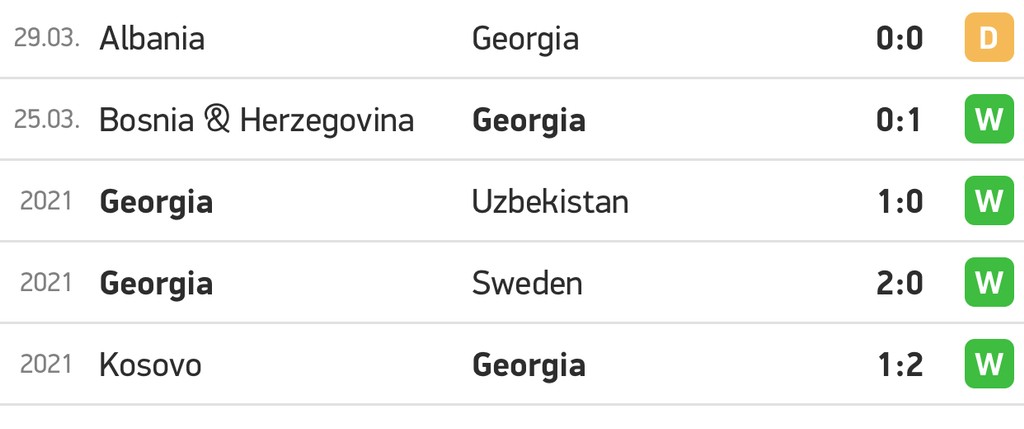Select bold Georgia in the Uzbekistan row

(x=156, y=202)
